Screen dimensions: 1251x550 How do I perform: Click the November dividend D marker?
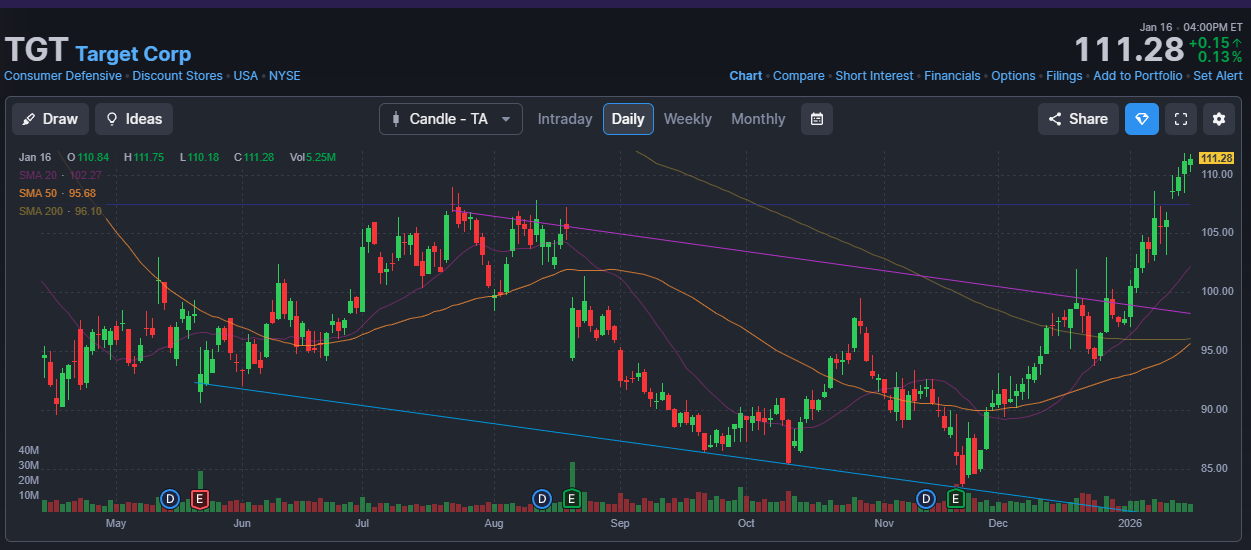tap(927, 498)
